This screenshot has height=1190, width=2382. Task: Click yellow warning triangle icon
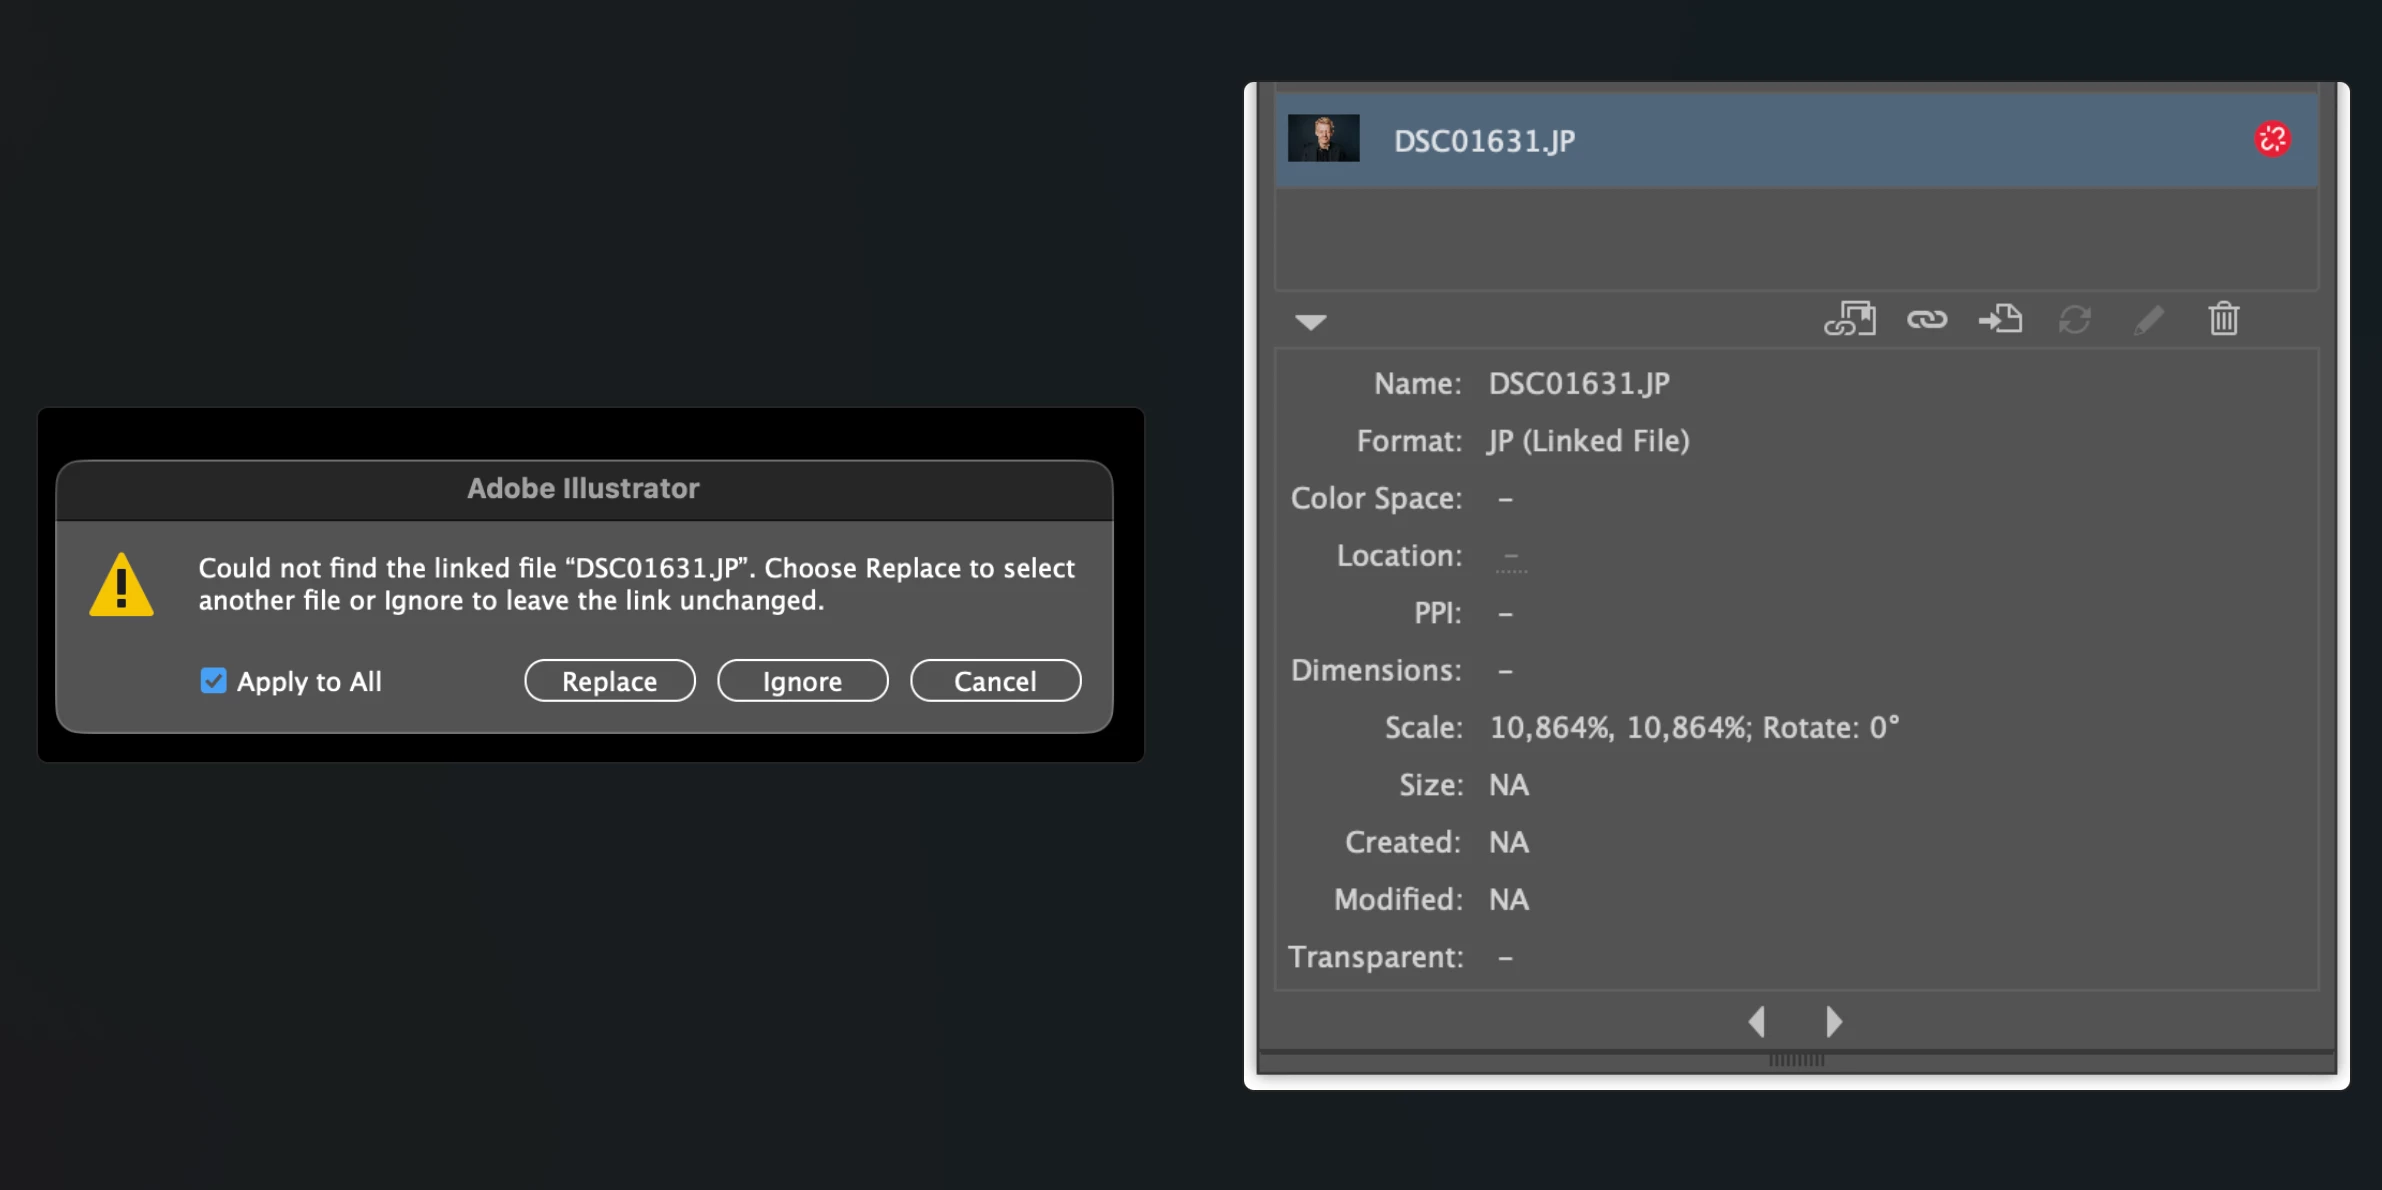[x=121, y=585]
